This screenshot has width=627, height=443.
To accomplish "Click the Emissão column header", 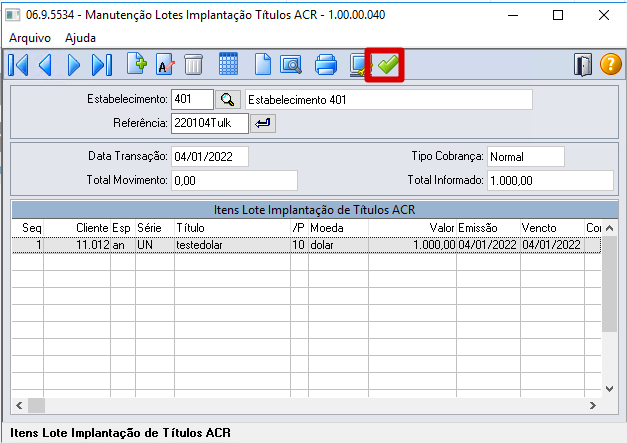I will [x=488, y=228].
